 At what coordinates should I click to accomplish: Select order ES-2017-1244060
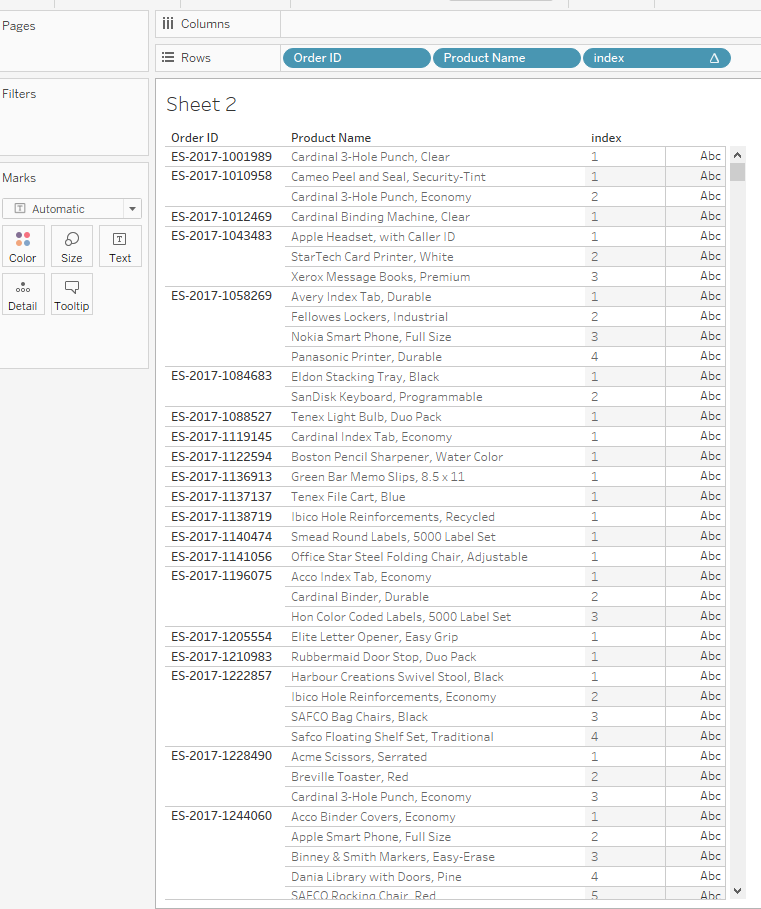(x=221, y=816)
